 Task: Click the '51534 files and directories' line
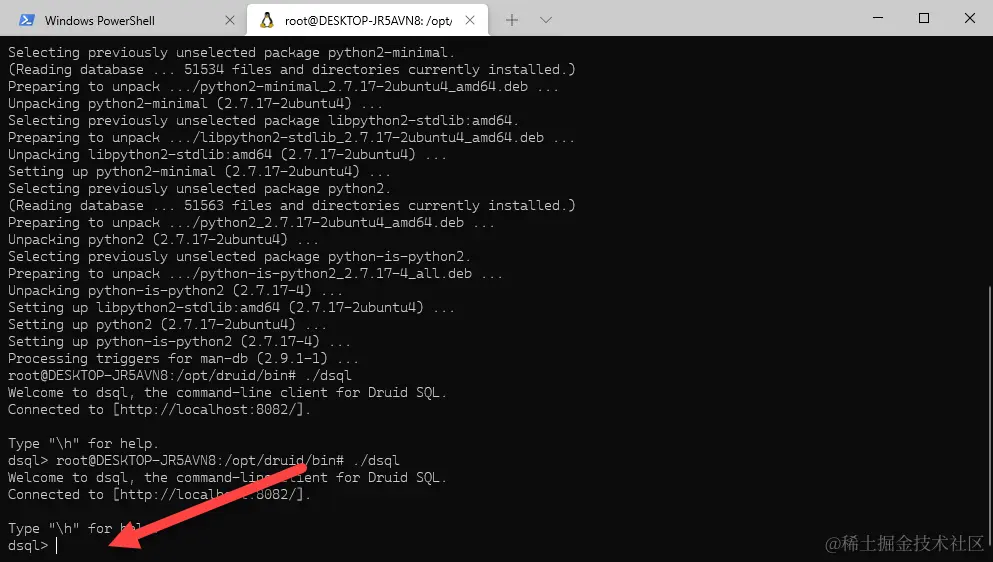(x=291, y=70)
